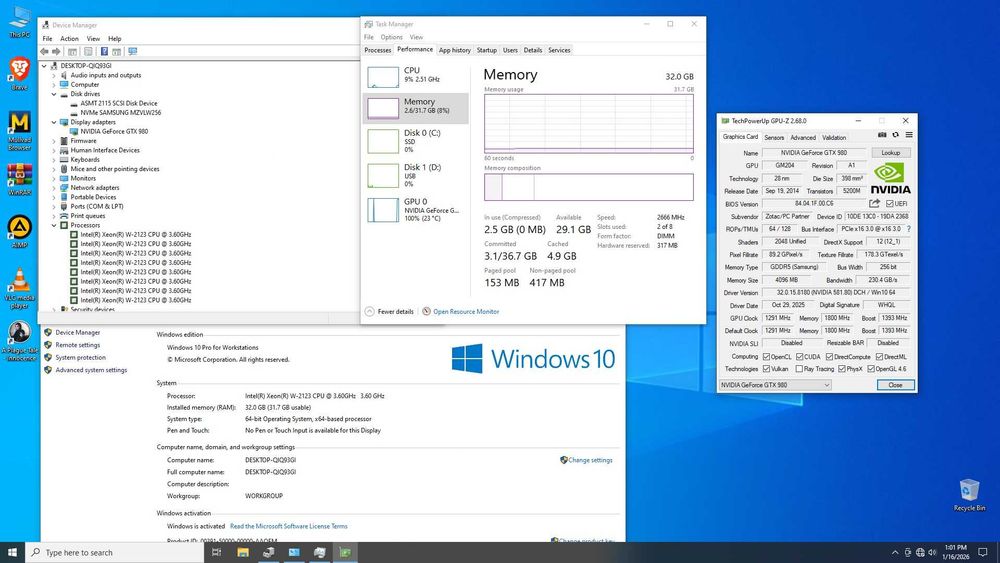Open A Plague Tale Innocence desktop shortcut
1000x563 pixels.
click(x=19, y=341)
